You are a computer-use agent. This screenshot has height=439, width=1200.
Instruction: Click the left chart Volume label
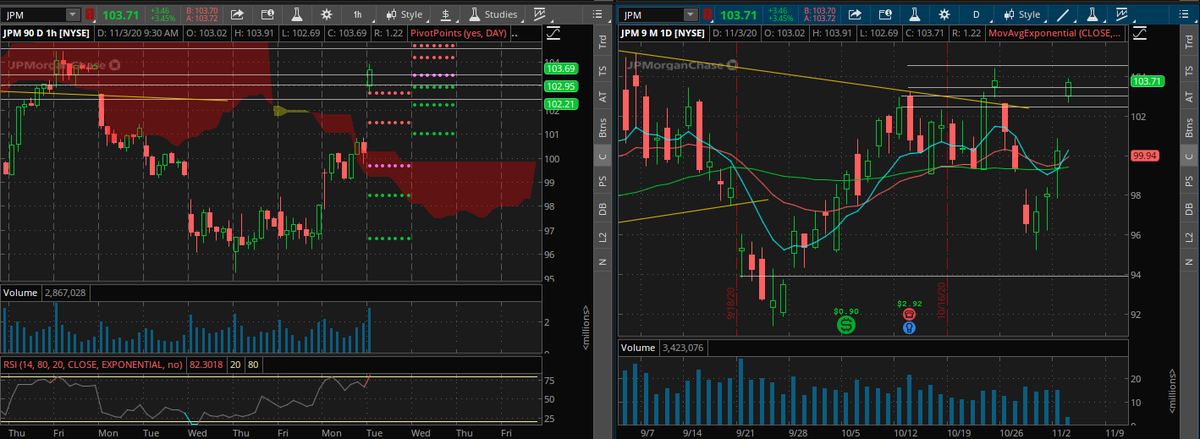point(21,292)
